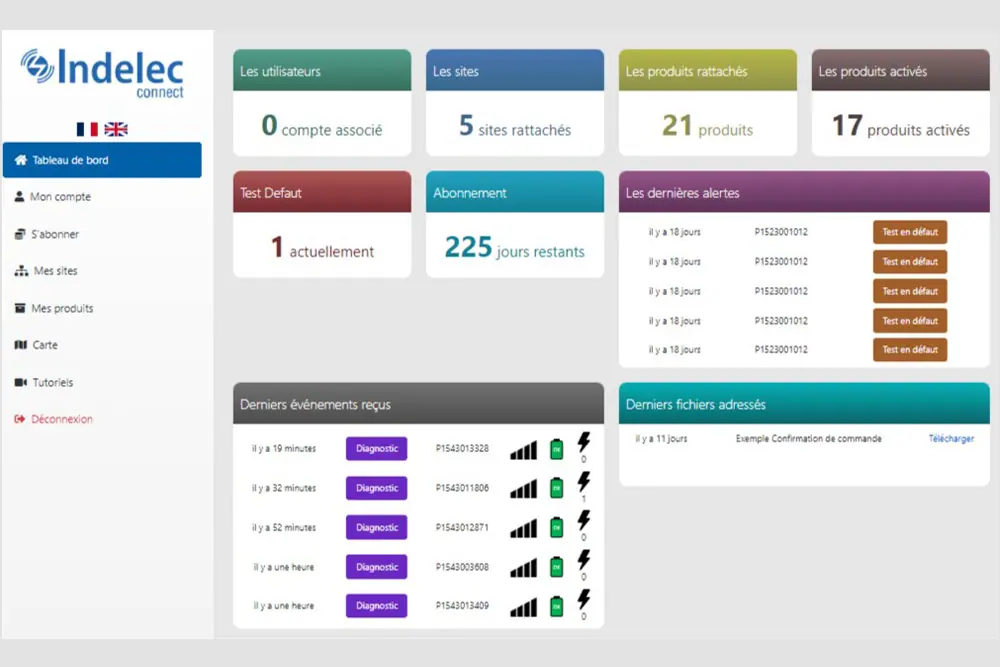Click green battery icon for P1543011806
The width and height of the screenshot is (1000, 667).
pos(557,489)
